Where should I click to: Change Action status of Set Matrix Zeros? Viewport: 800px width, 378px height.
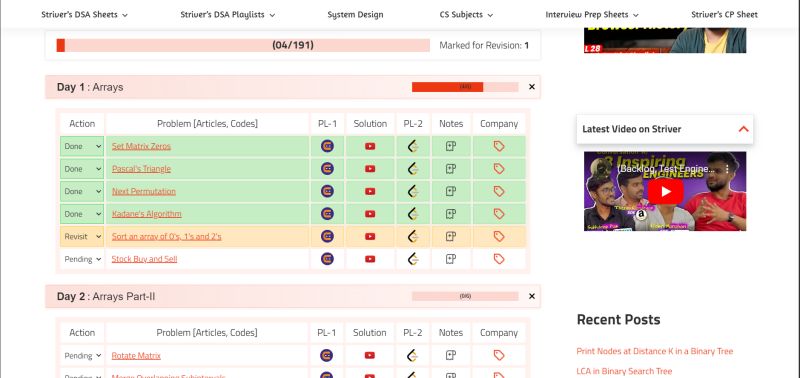click(x=82, y=146)
